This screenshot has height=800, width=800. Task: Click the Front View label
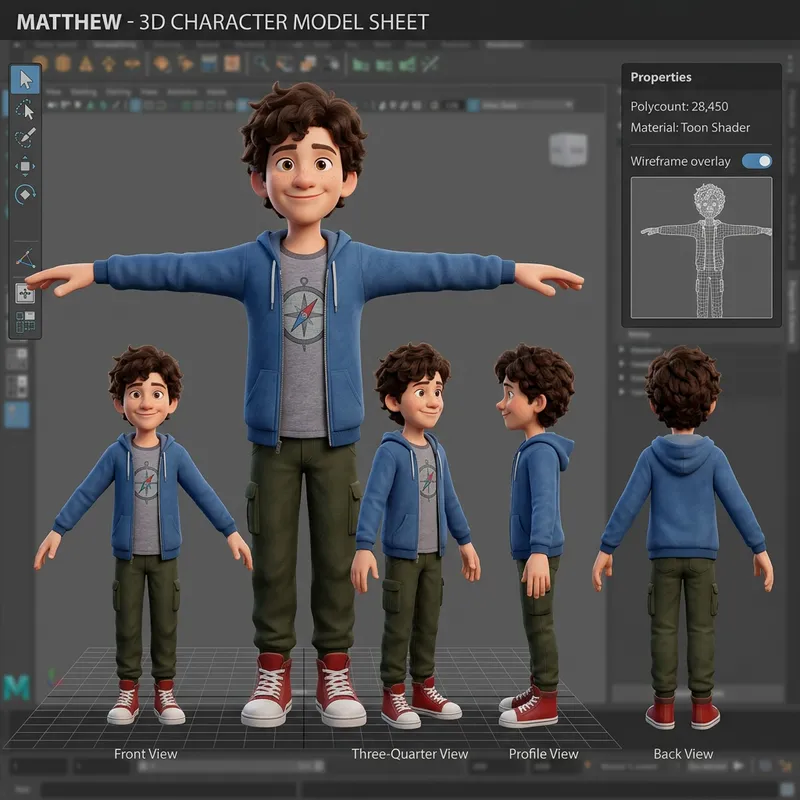[145, 753]
